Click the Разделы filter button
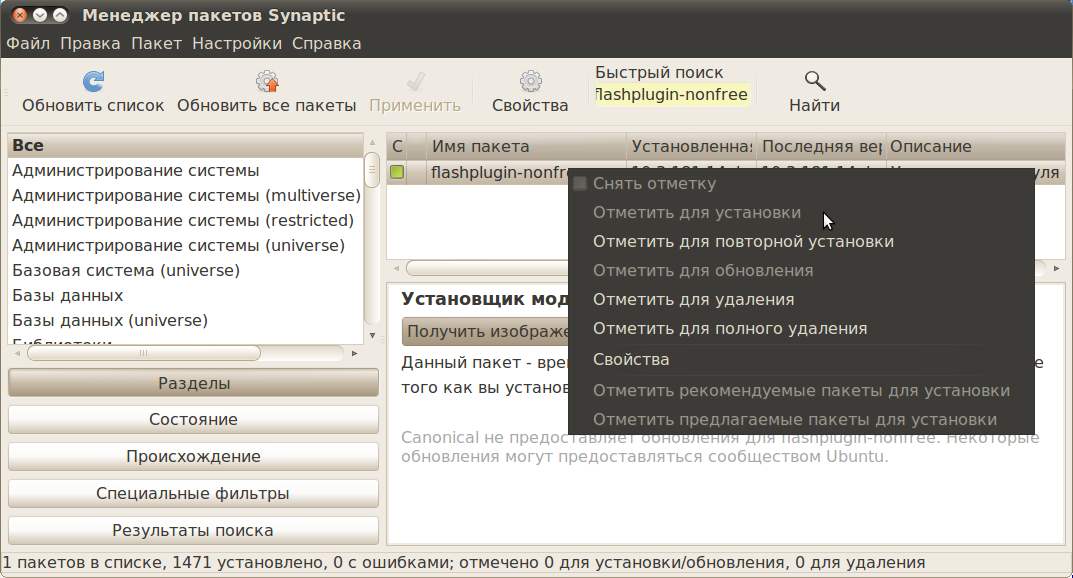 [194, 383]
